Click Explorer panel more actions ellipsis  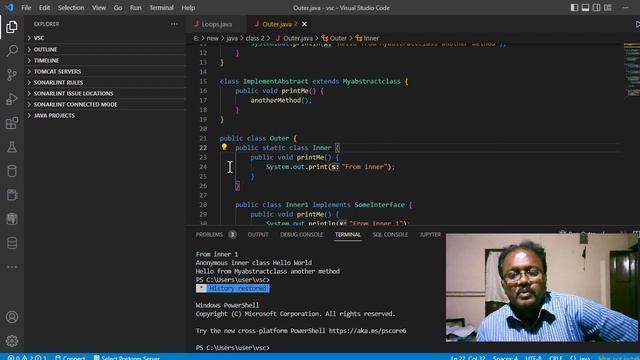coord(174,24)
